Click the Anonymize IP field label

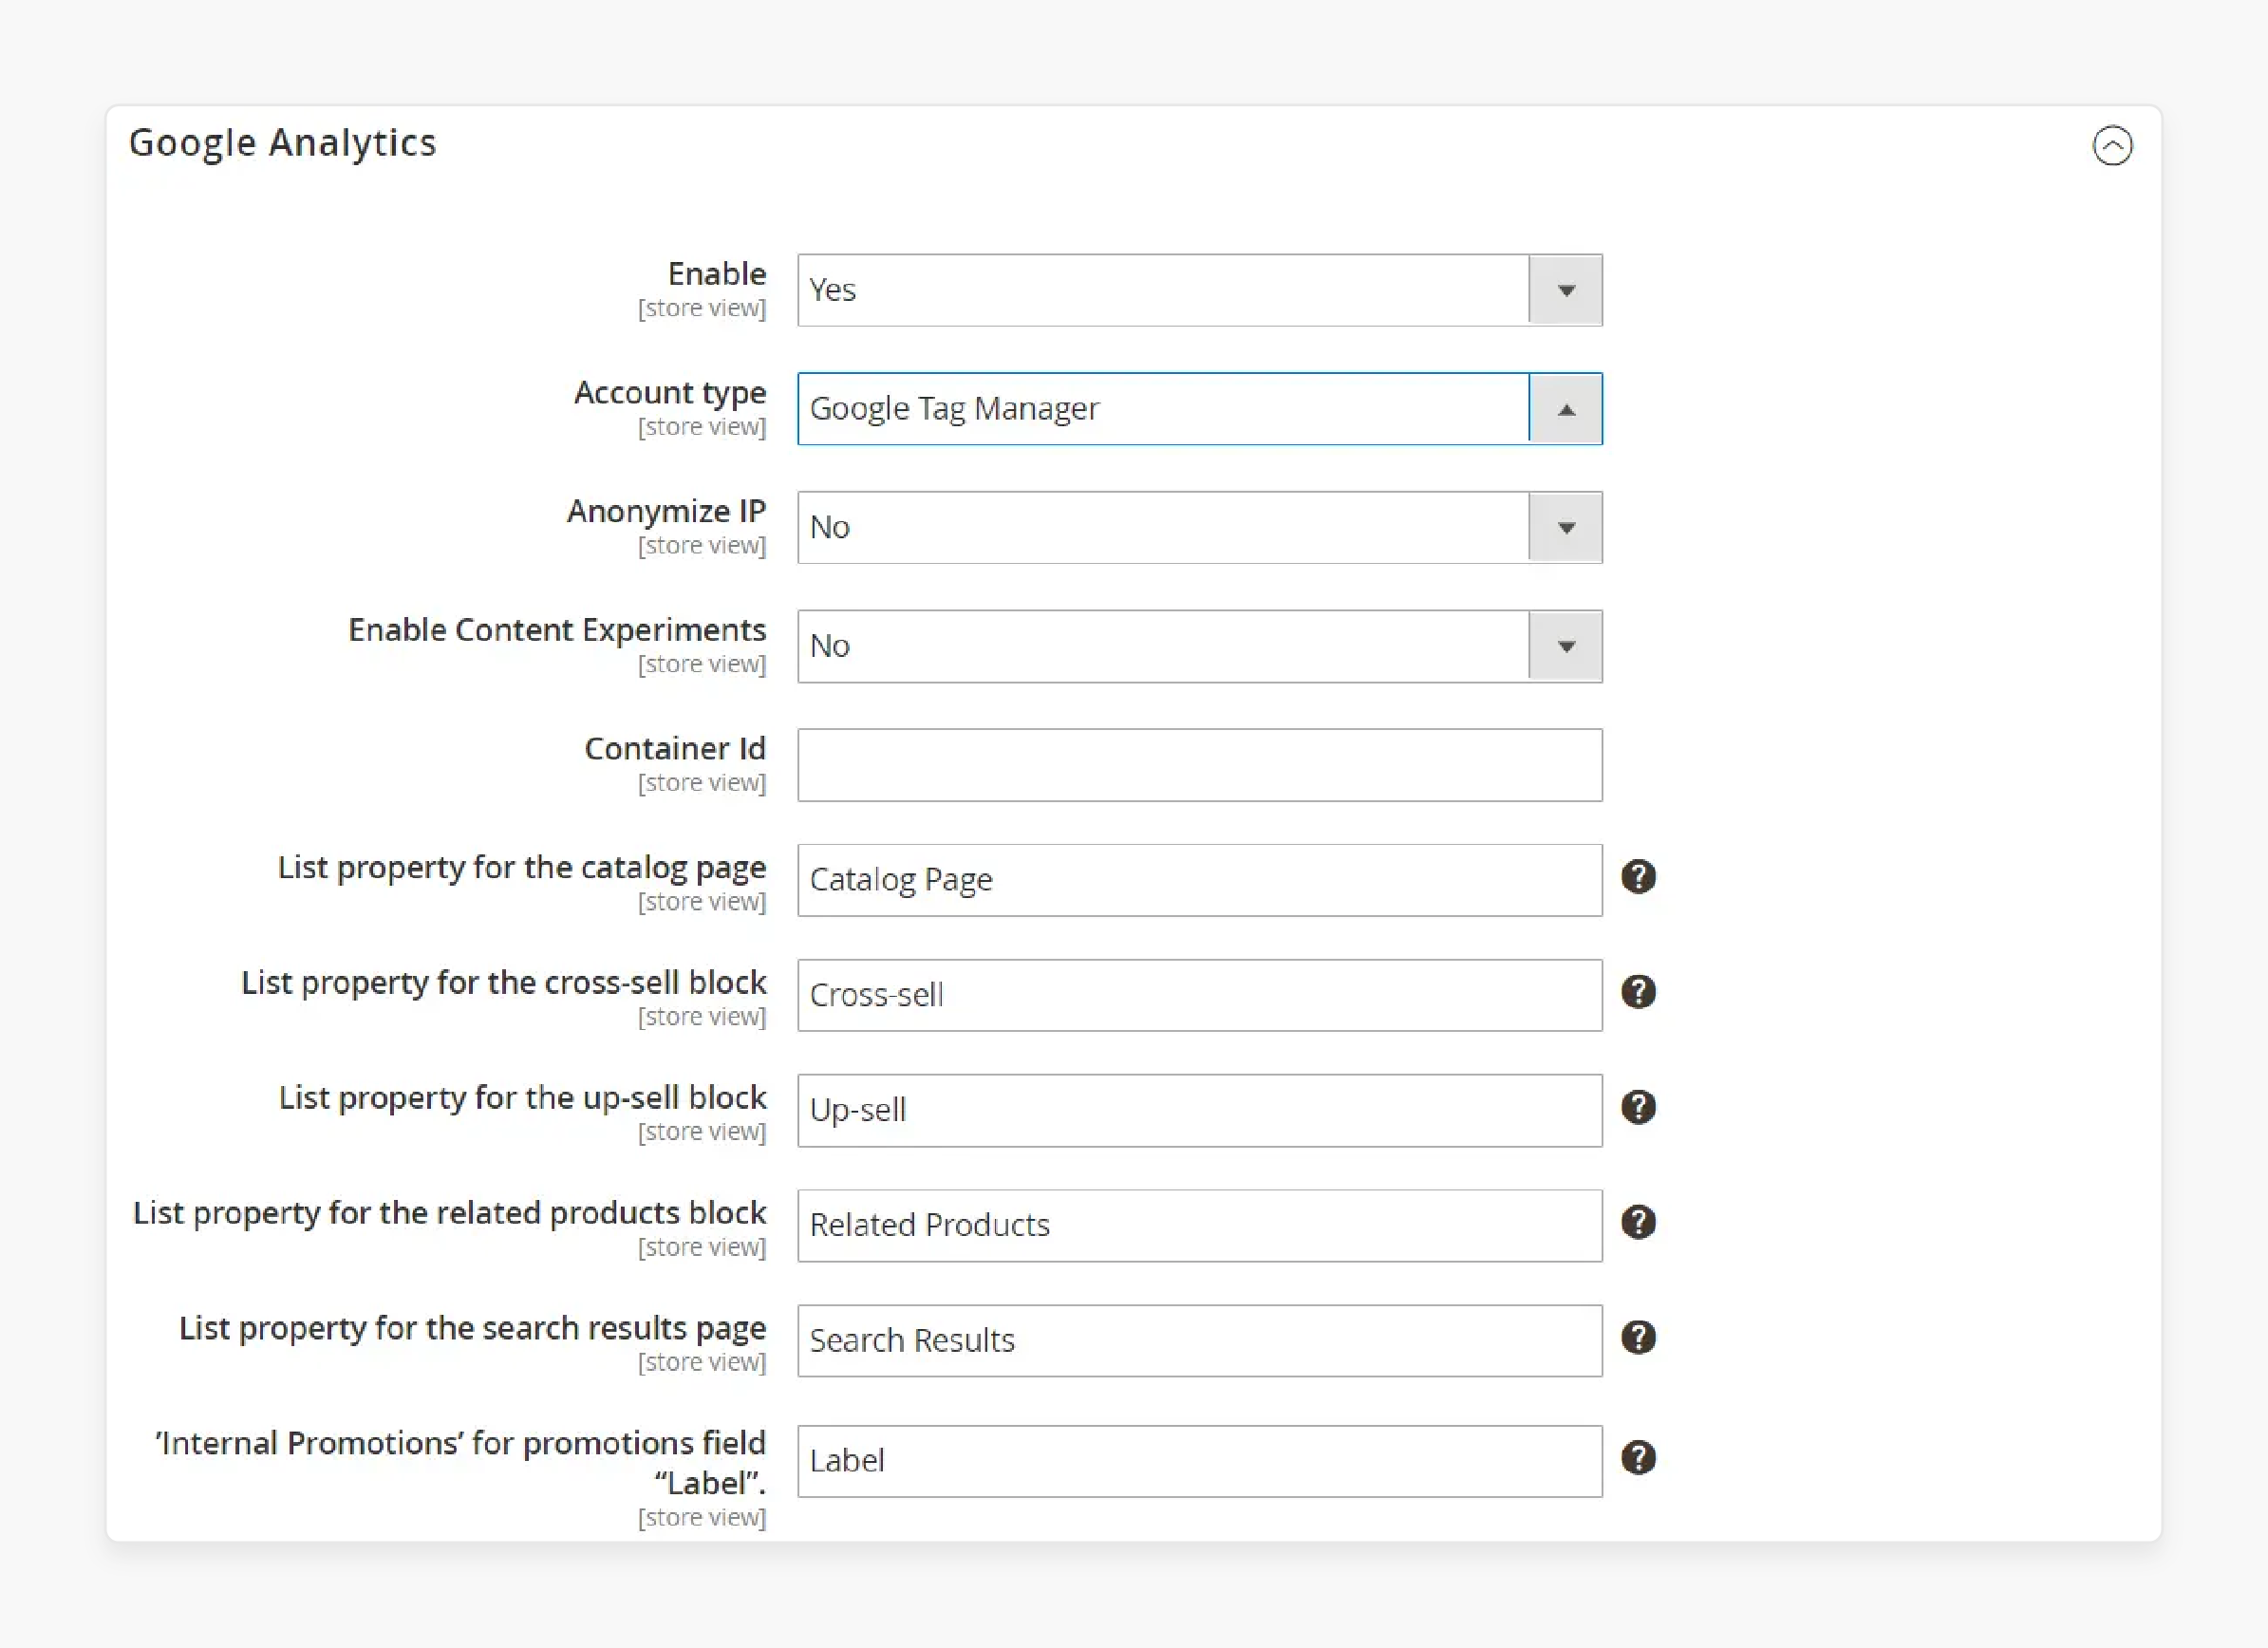click(667, 511)
